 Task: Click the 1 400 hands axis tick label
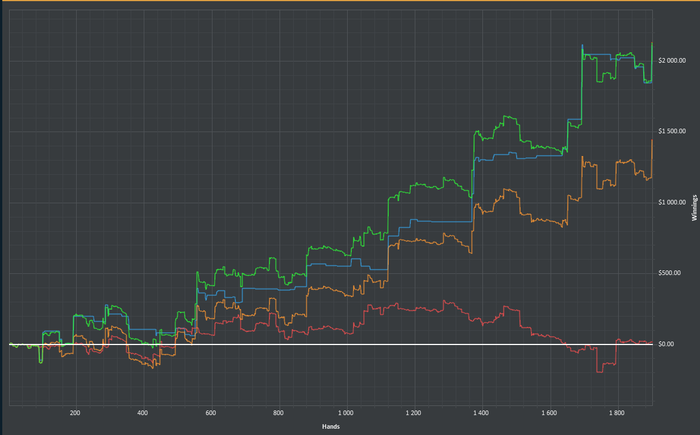click(481, 413)
